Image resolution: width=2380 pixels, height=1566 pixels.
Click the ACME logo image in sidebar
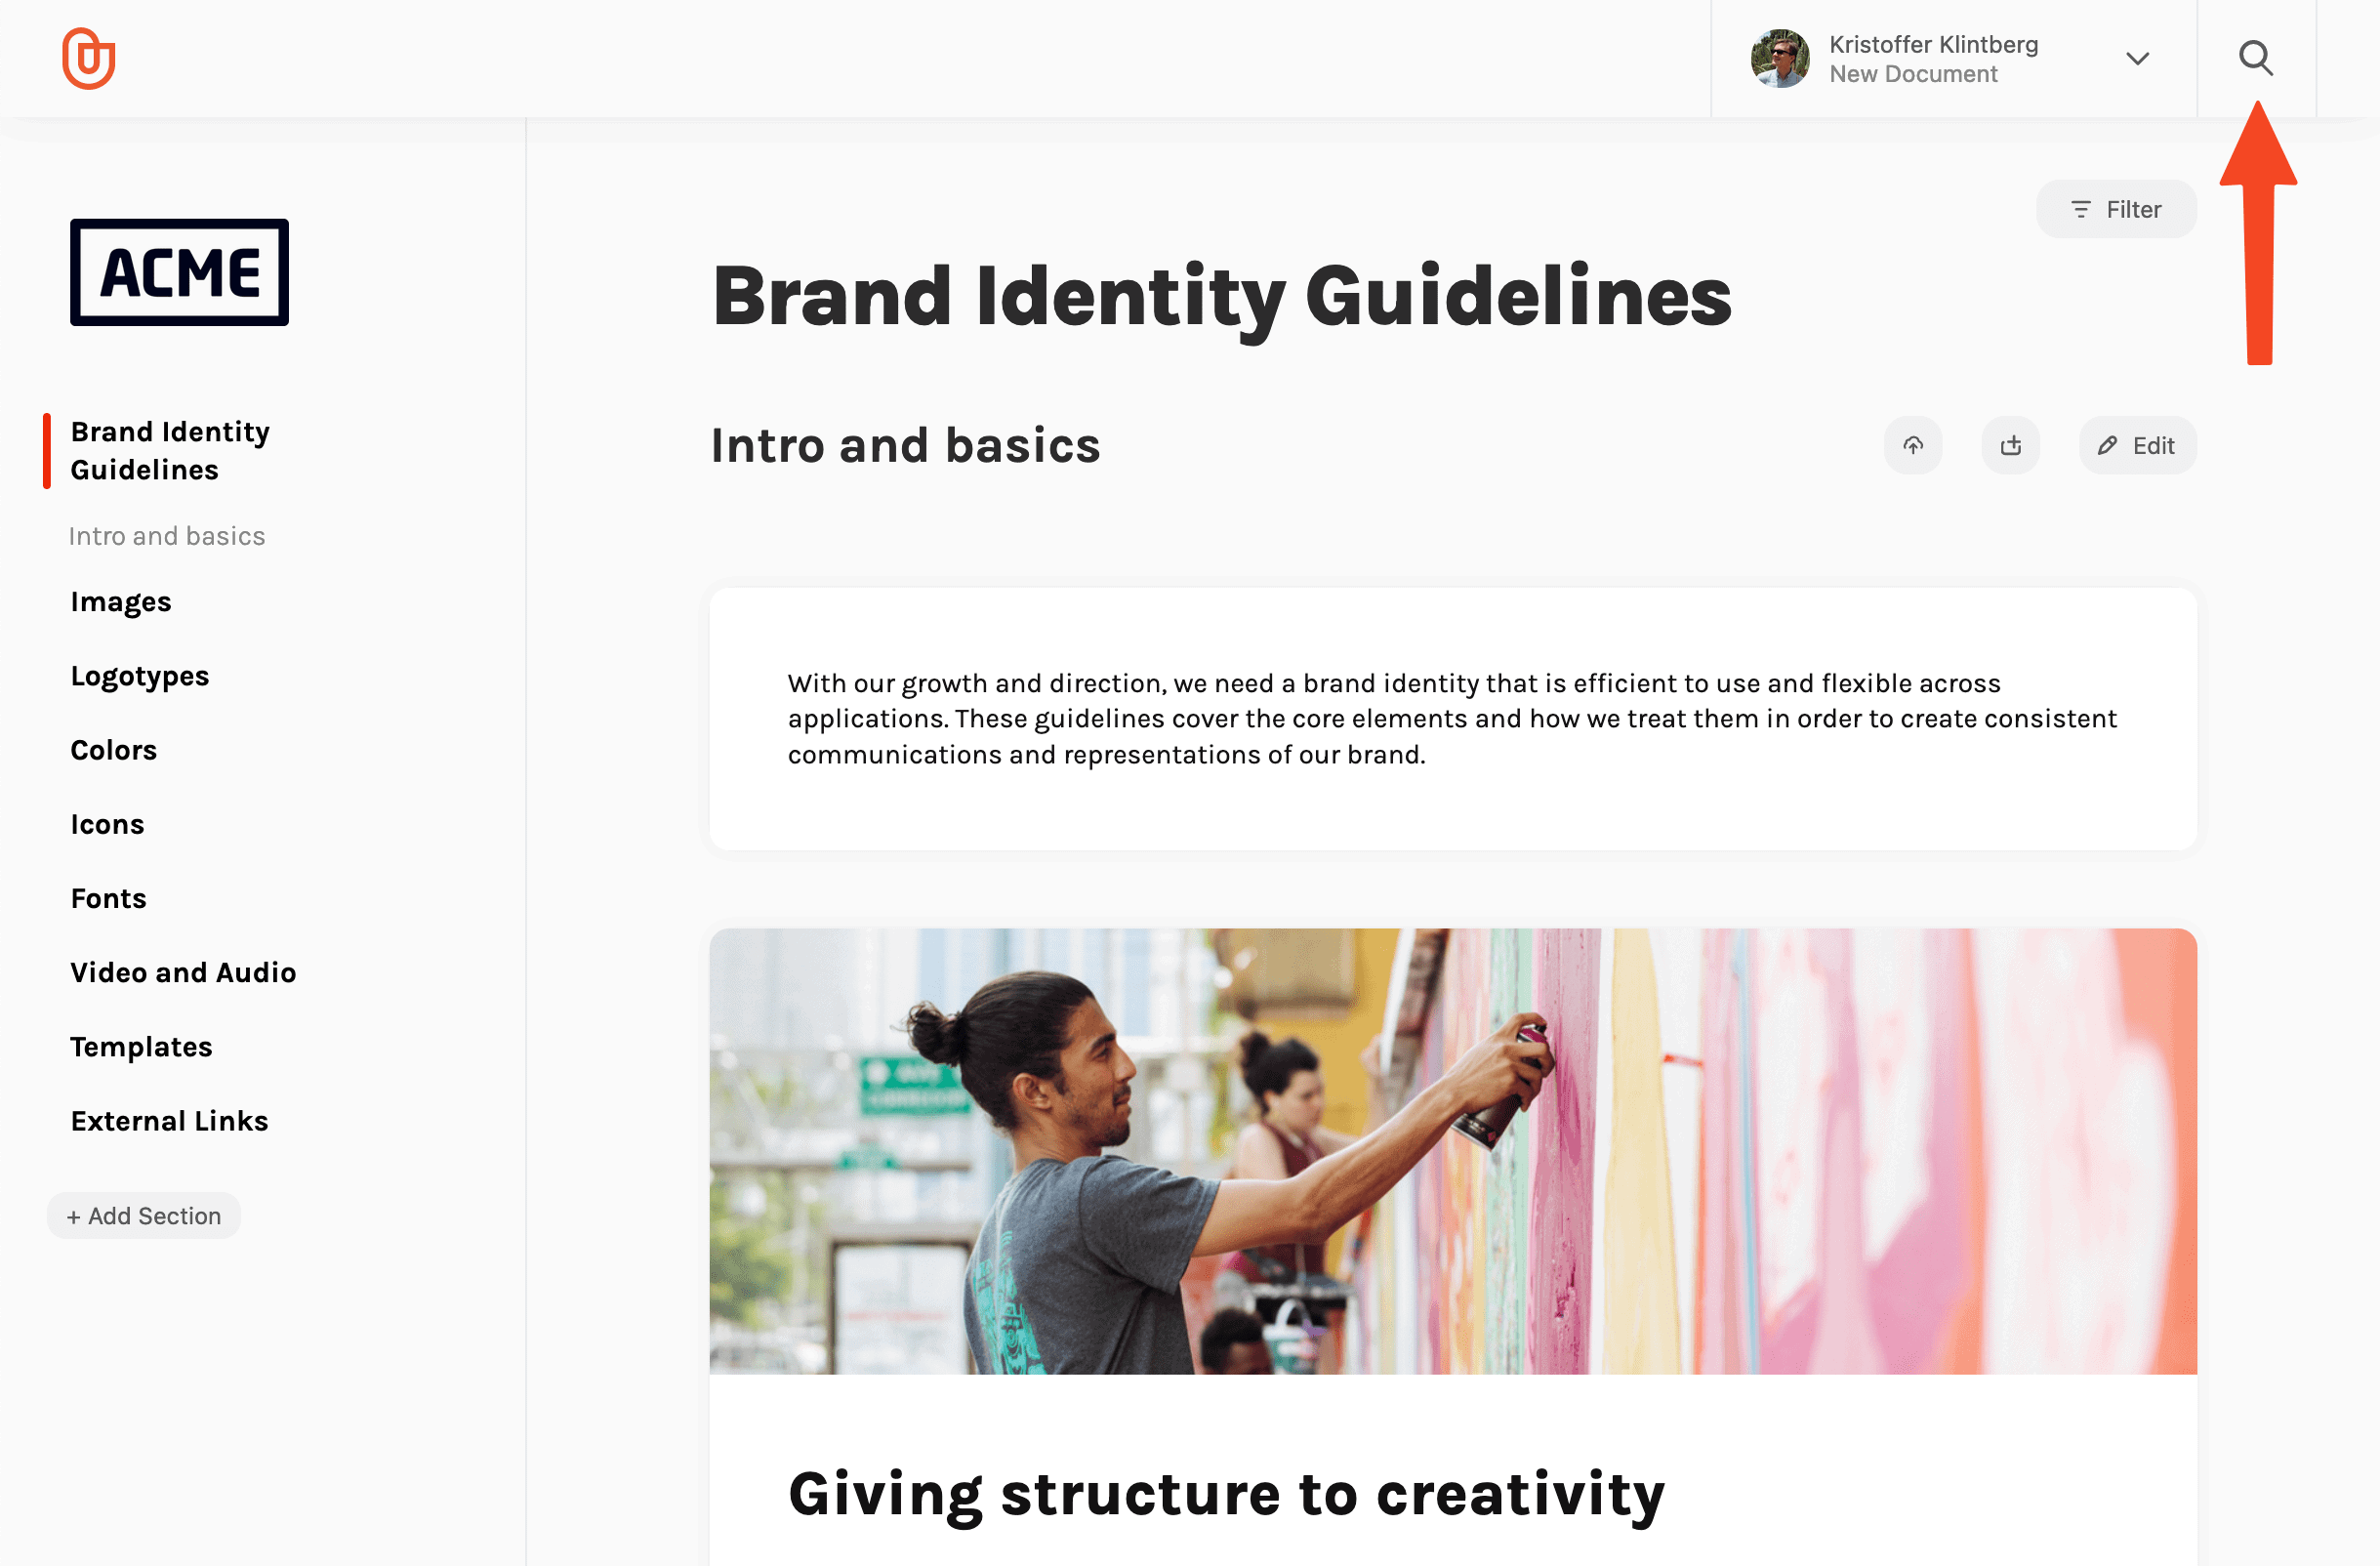coord(180,272)
